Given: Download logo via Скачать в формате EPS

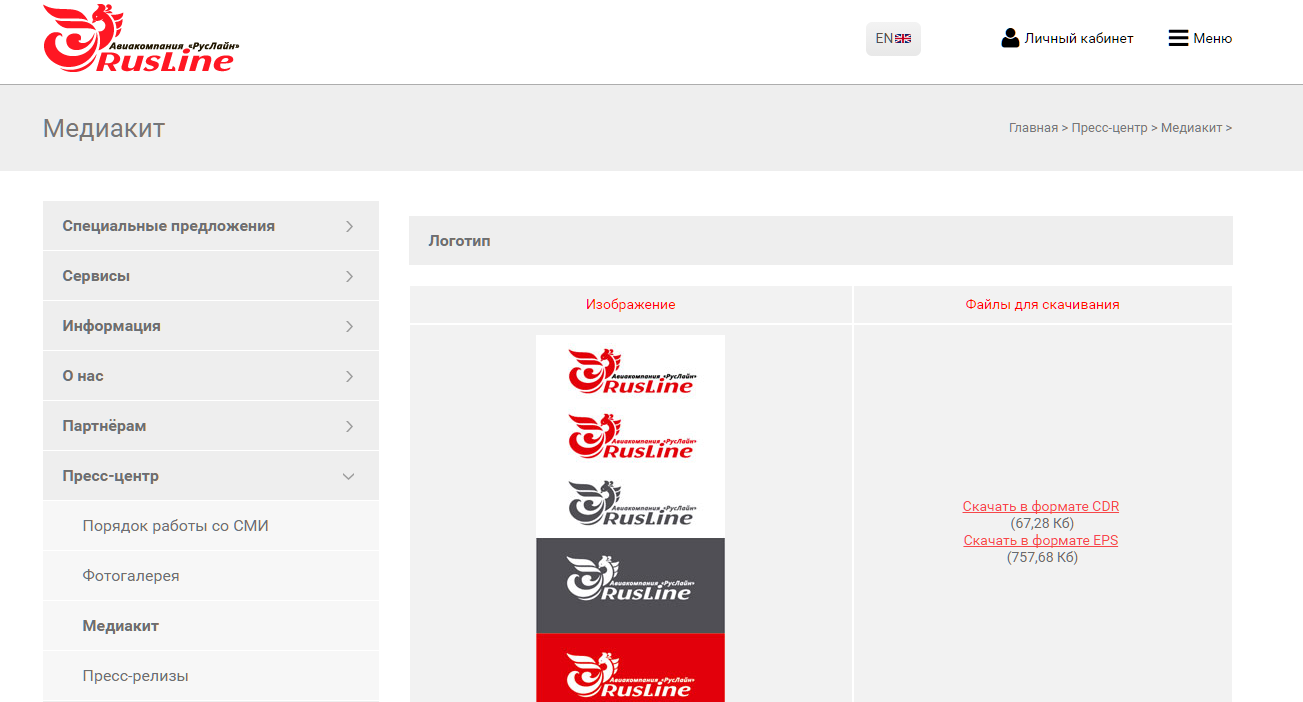Looking at the screenshot, I should (x=1041, y=540).
